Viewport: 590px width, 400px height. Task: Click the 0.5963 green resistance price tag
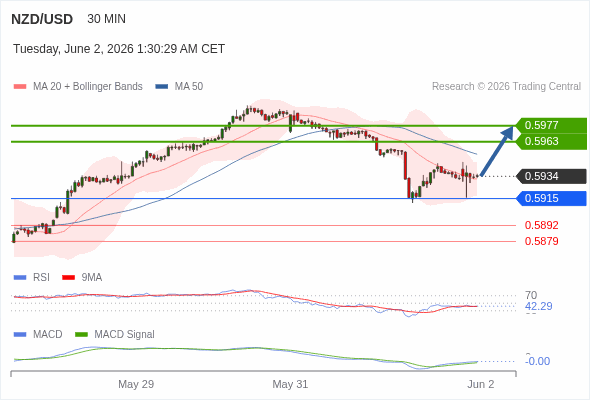click(x=551, y=141)
